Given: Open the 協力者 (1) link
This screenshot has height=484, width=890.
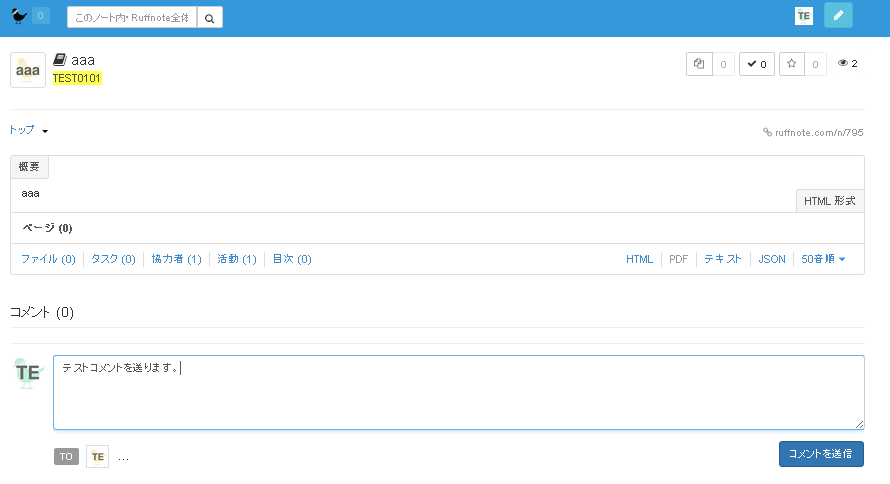Looking at the screenshot, I should (x=176, y=259).
